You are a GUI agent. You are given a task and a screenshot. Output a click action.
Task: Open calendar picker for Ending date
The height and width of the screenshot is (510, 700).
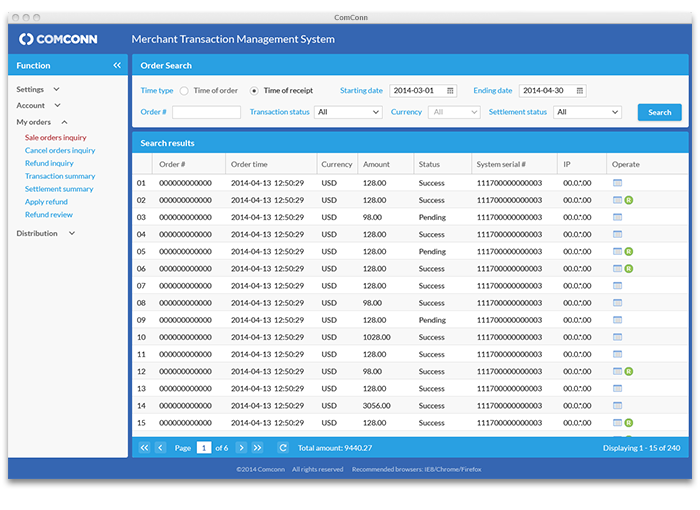580,91
